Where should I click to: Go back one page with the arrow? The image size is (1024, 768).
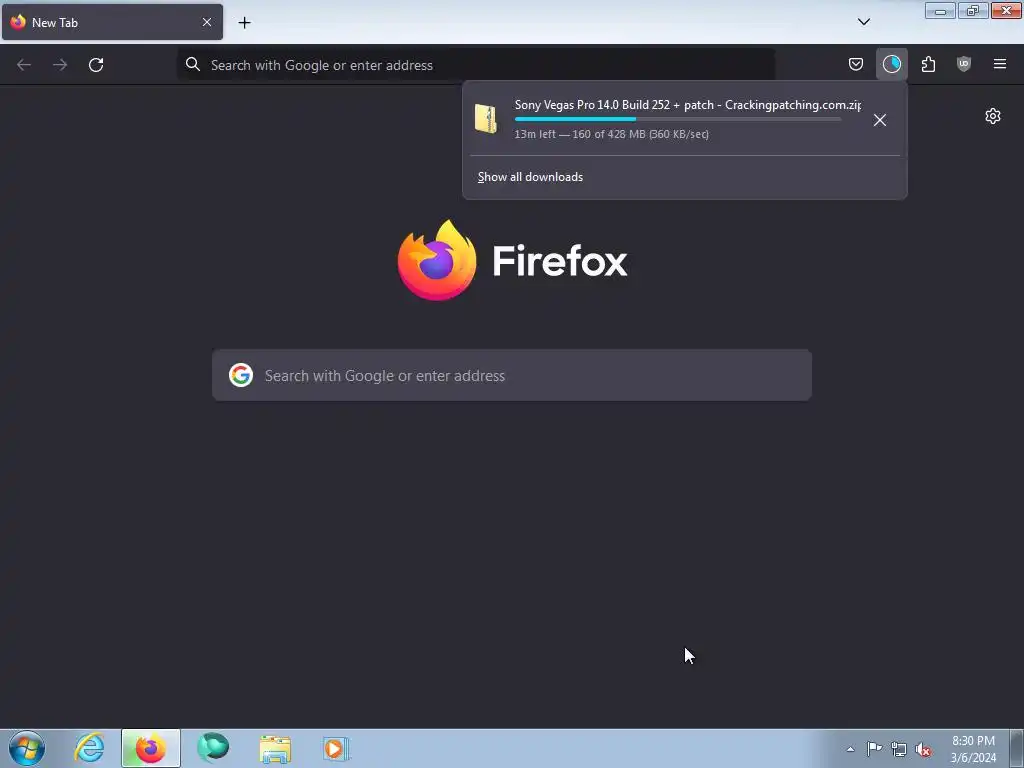(x=24, y=65)
